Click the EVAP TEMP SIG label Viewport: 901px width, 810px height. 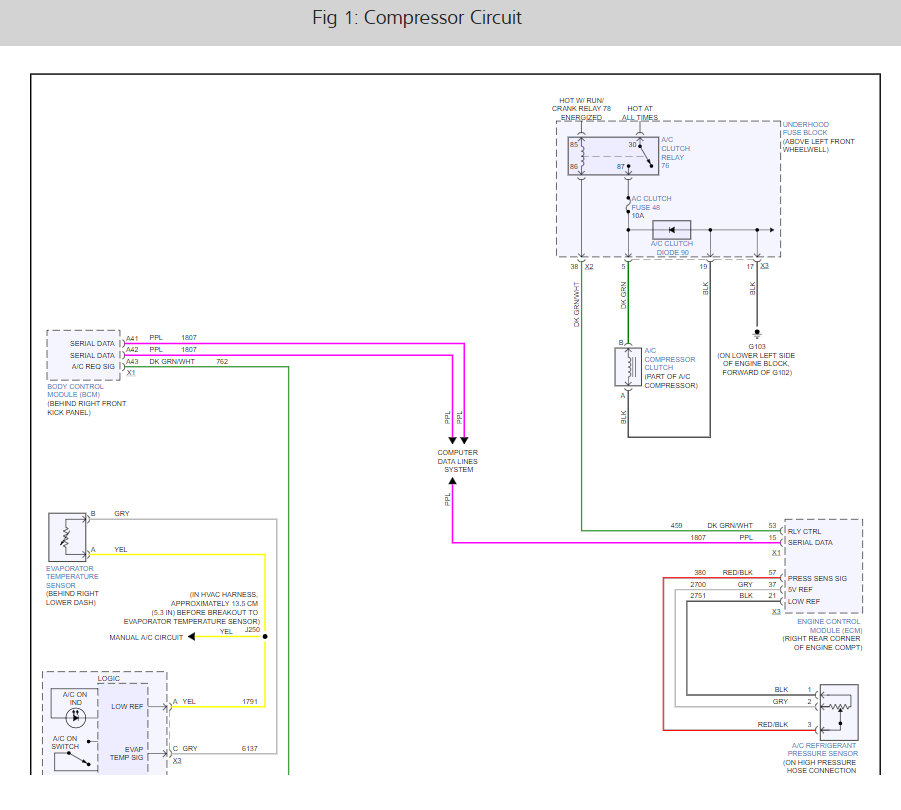(126, 753)
